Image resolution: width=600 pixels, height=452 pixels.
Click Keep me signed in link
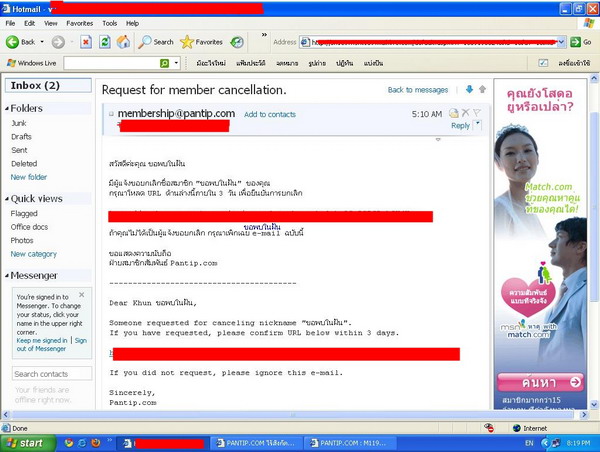coord(42,340)
